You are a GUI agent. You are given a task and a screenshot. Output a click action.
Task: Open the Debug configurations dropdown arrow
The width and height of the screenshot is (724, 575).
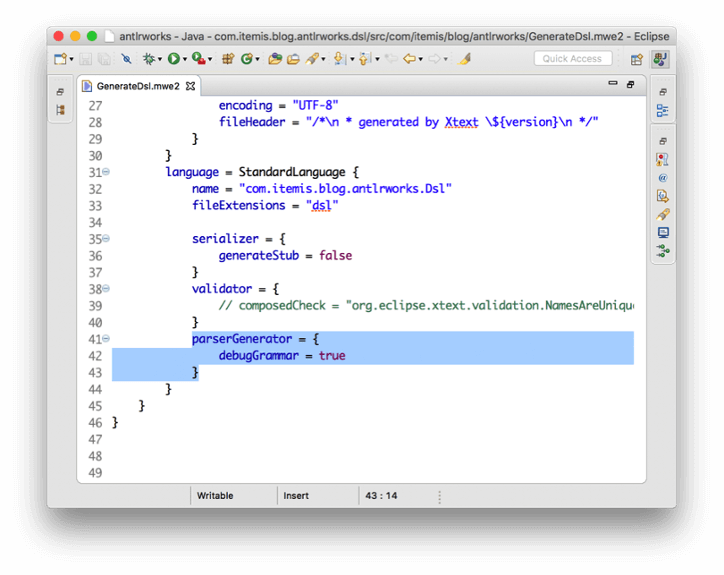(x=160, y=59)
